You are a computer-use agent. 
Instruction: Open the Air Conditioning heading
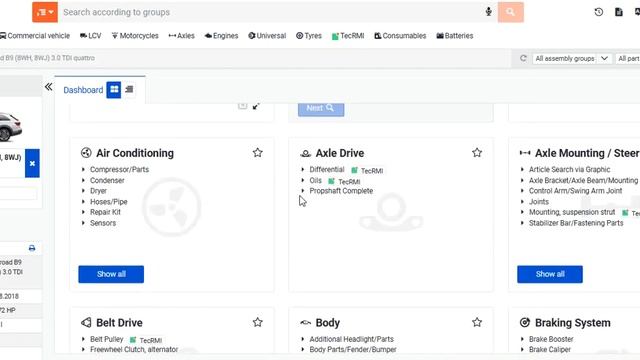(135, 153)
